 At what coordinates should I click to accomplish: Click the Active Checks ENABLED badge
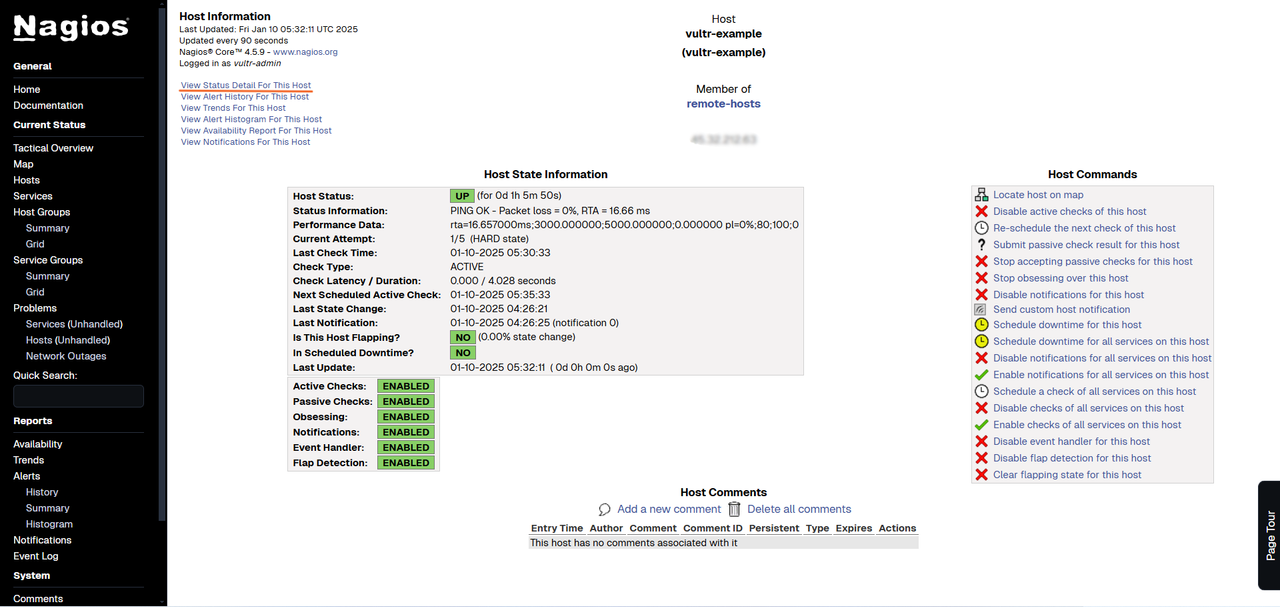(406, 386)
